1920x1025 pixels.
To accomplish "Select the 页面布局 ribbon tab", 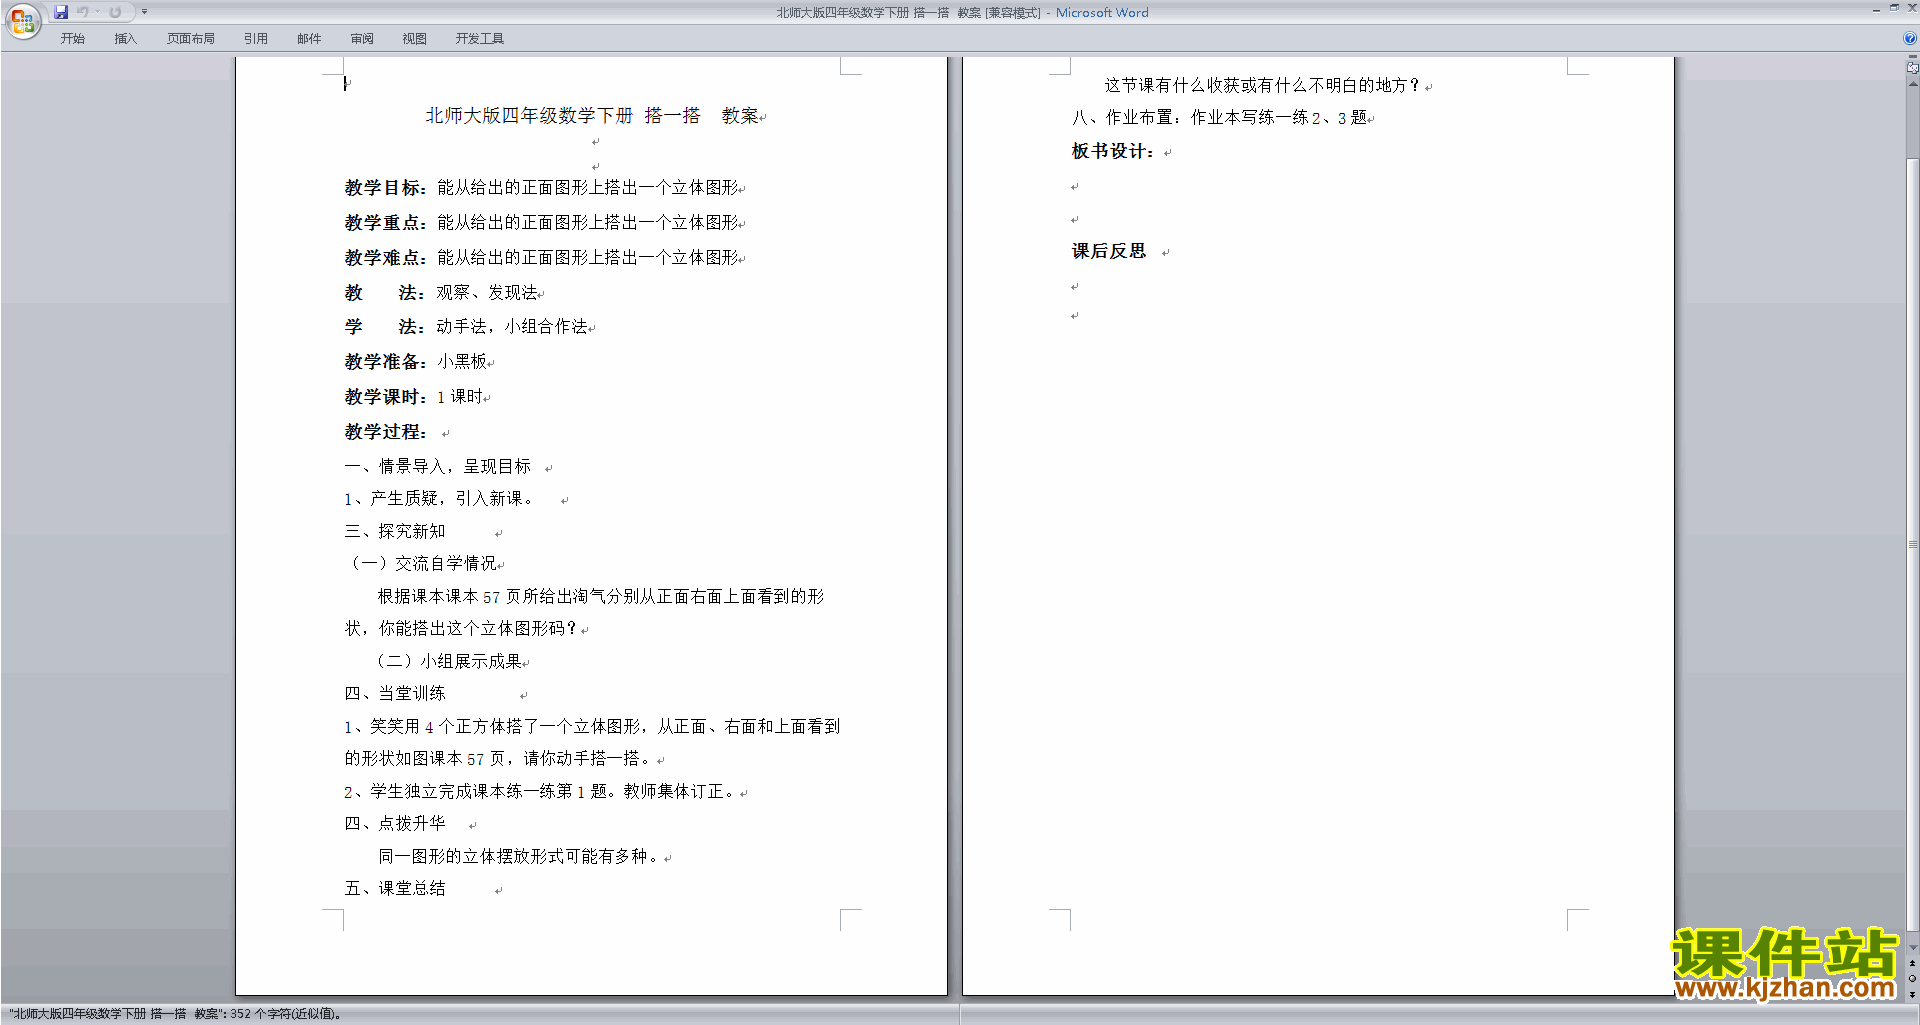I will [x=191, y=38].
